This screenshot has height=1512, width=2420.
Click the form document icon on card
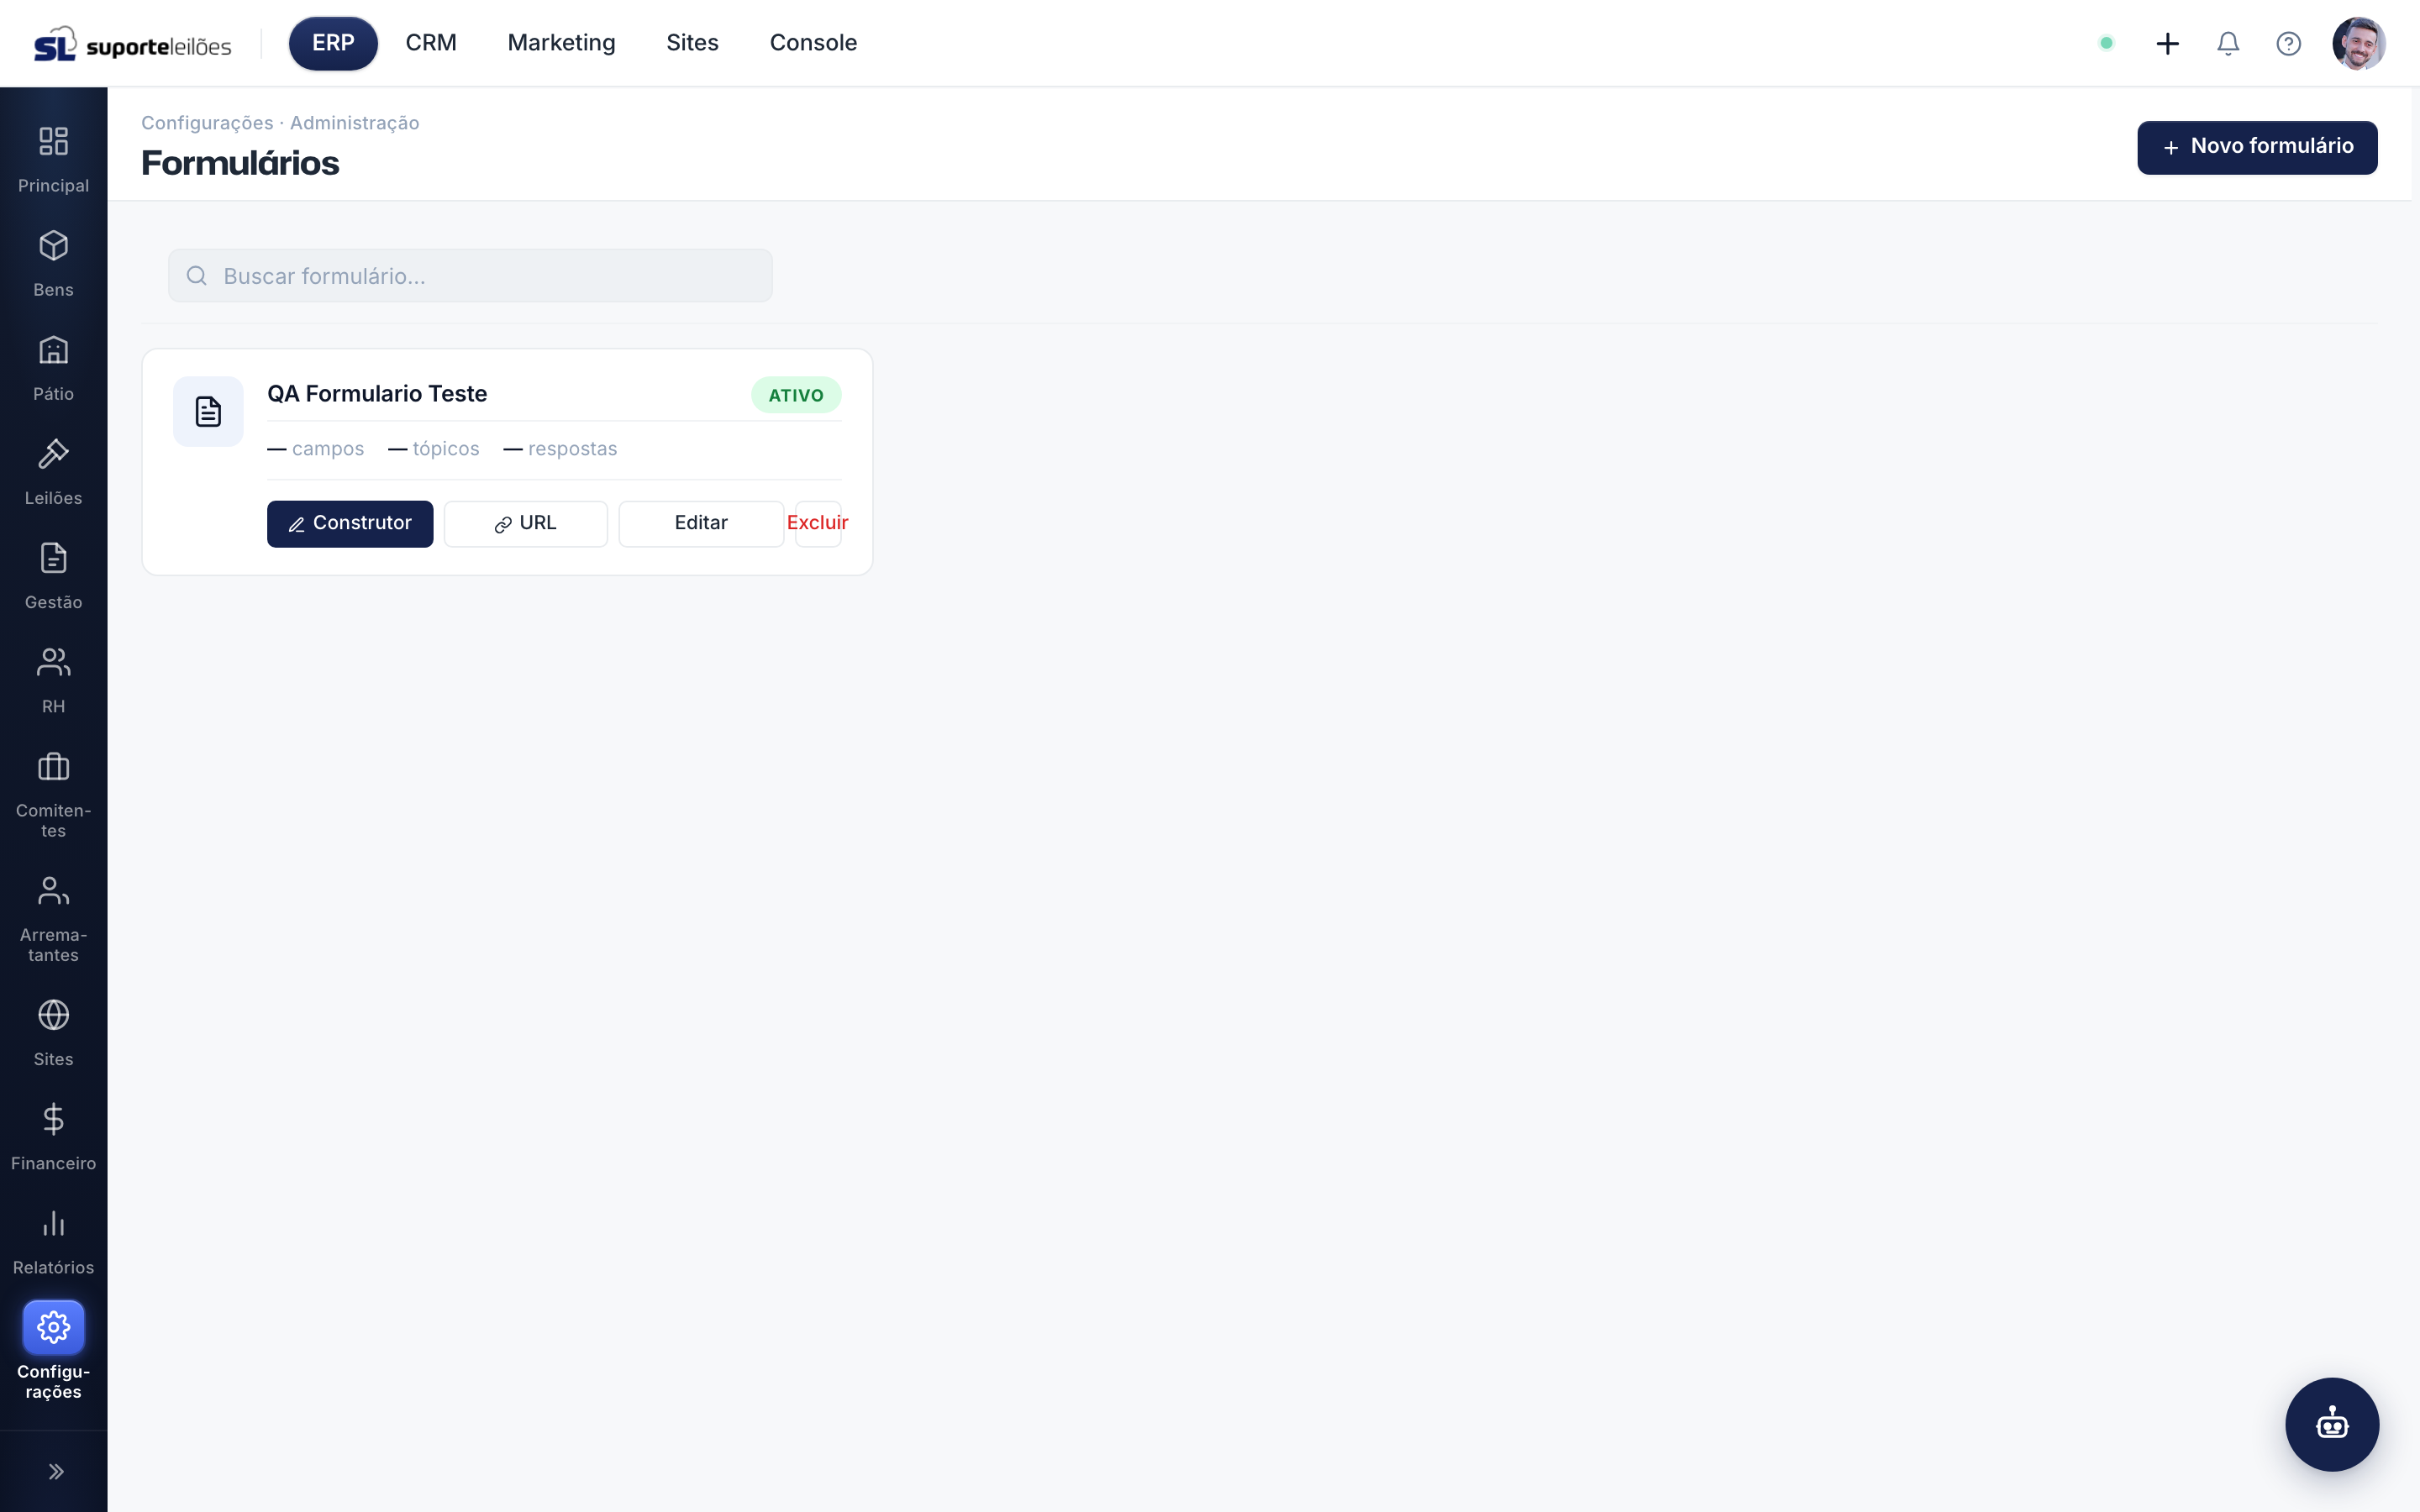[x=208, y=411]
